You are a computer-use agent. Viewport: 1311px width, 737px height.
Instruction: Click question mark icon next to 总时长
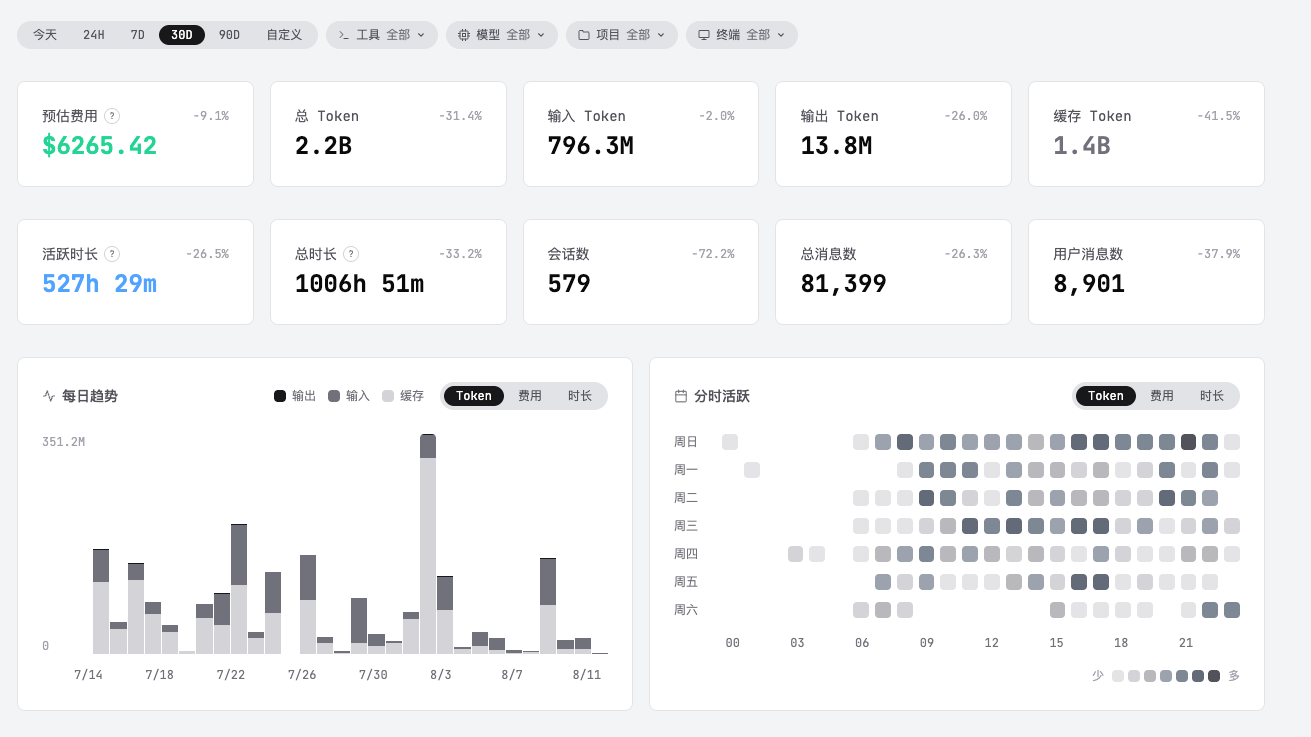click(x=351, y=254)
